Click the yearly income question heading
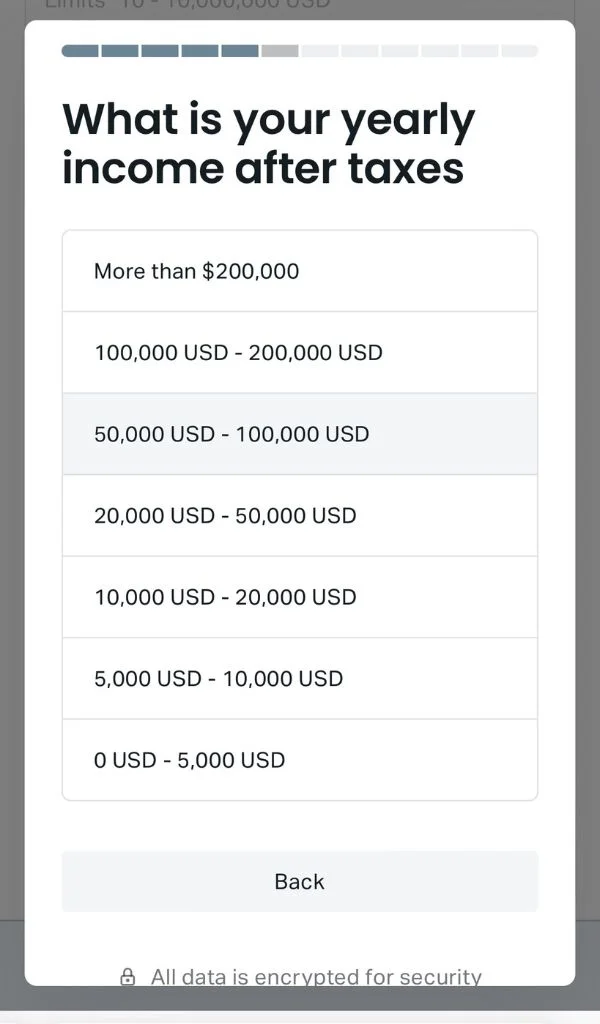Viewport: 600px width, 1024px height. point(268,145)
